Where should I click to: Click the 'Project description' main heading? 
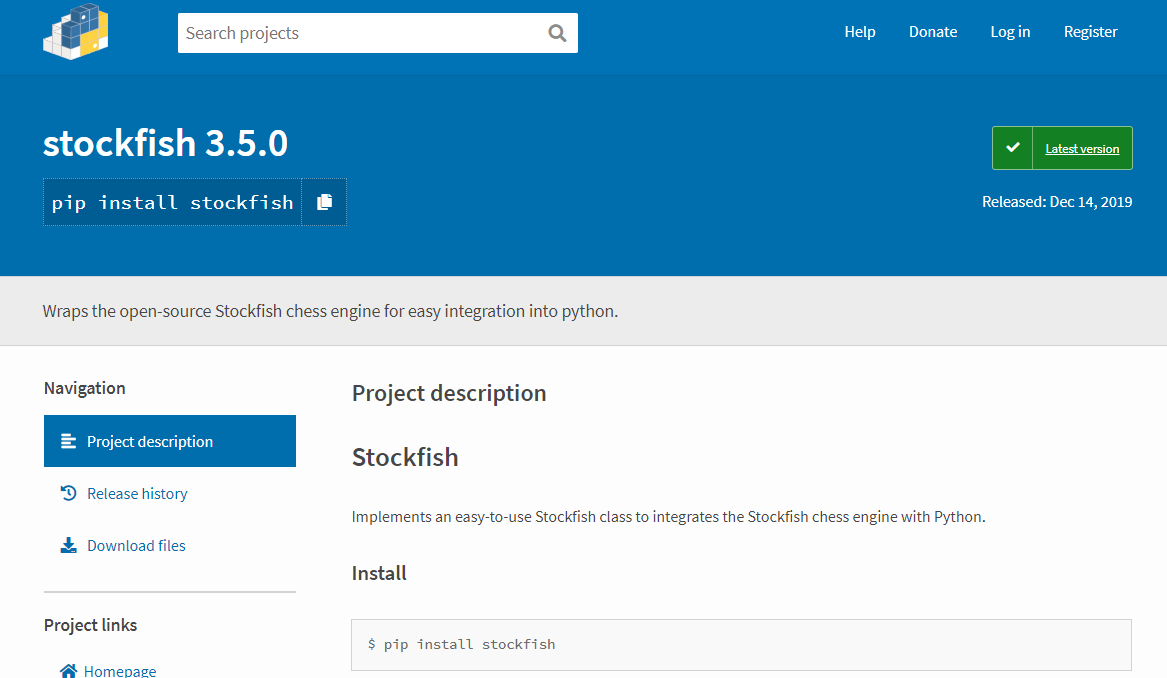pyautogui.click(x=449, y=393)
